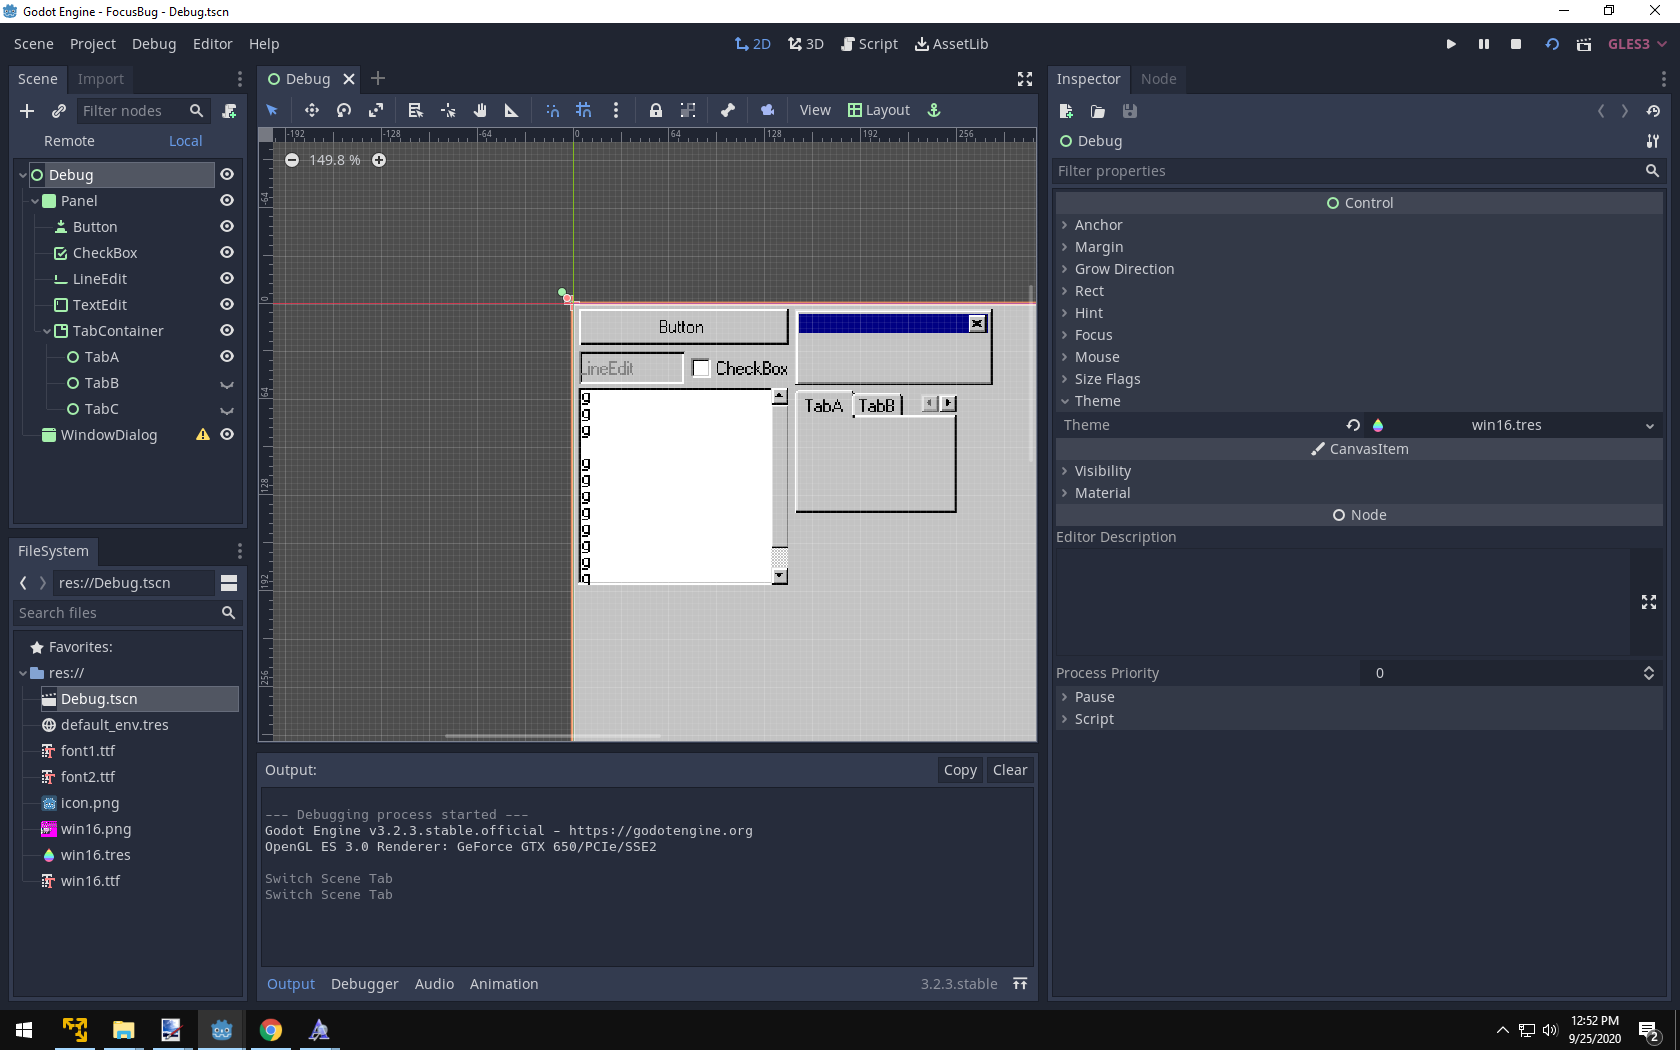Screen dimensions: 1680x1050
Task: Select the Move Mode tool
Action: click(311, 110)
